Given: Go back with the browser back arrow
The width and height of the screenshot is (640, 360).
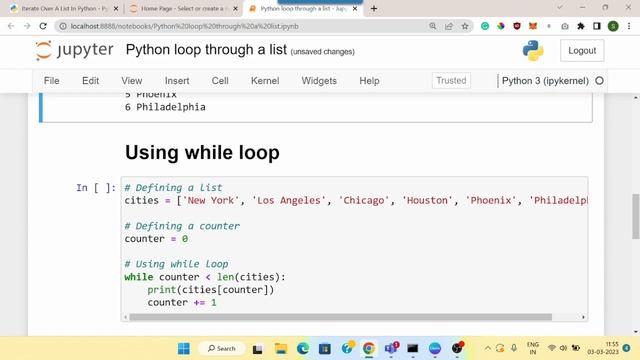Looking at the screenshot, I should click(11, 26).
